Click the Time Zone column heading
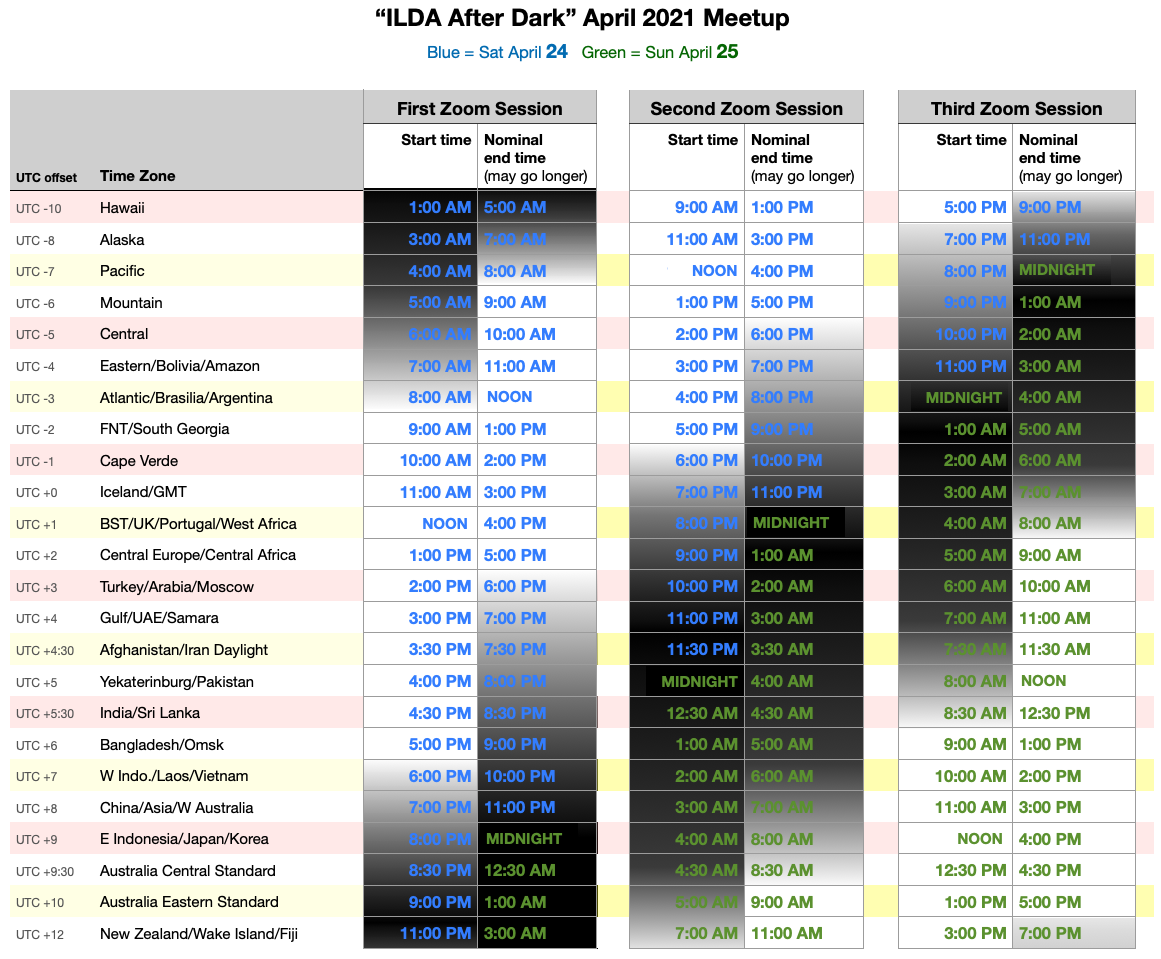Screen dimensions: 1161x959 (x=137, y=176)
